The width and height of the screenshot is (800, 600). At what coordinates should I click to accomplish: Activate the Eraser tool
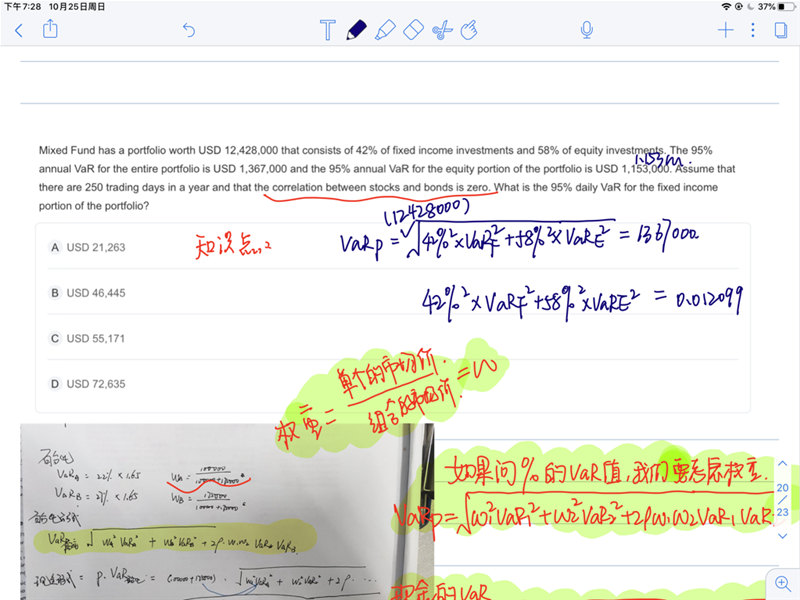414,30
